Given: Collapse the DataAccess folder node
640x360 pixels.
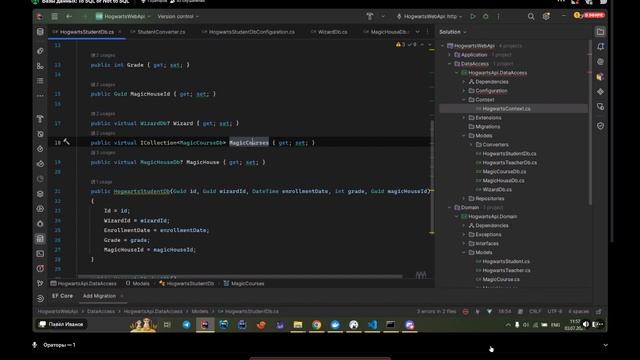Looking at the screenshot, I should [x=449, y=64].
